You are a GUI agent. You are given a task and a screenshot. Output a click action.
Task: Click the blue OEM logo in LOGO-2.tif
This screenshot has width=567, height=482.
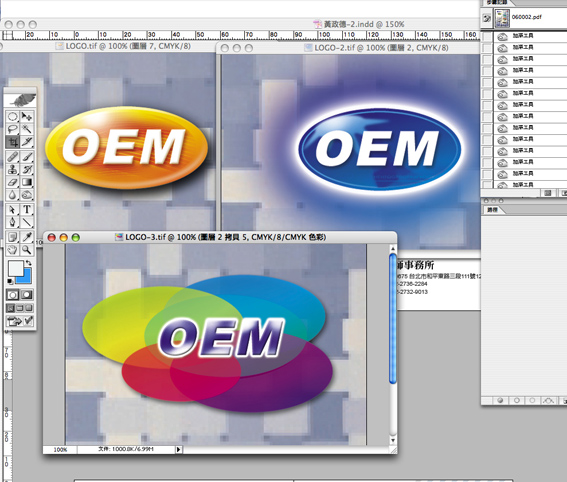[379, 149]
